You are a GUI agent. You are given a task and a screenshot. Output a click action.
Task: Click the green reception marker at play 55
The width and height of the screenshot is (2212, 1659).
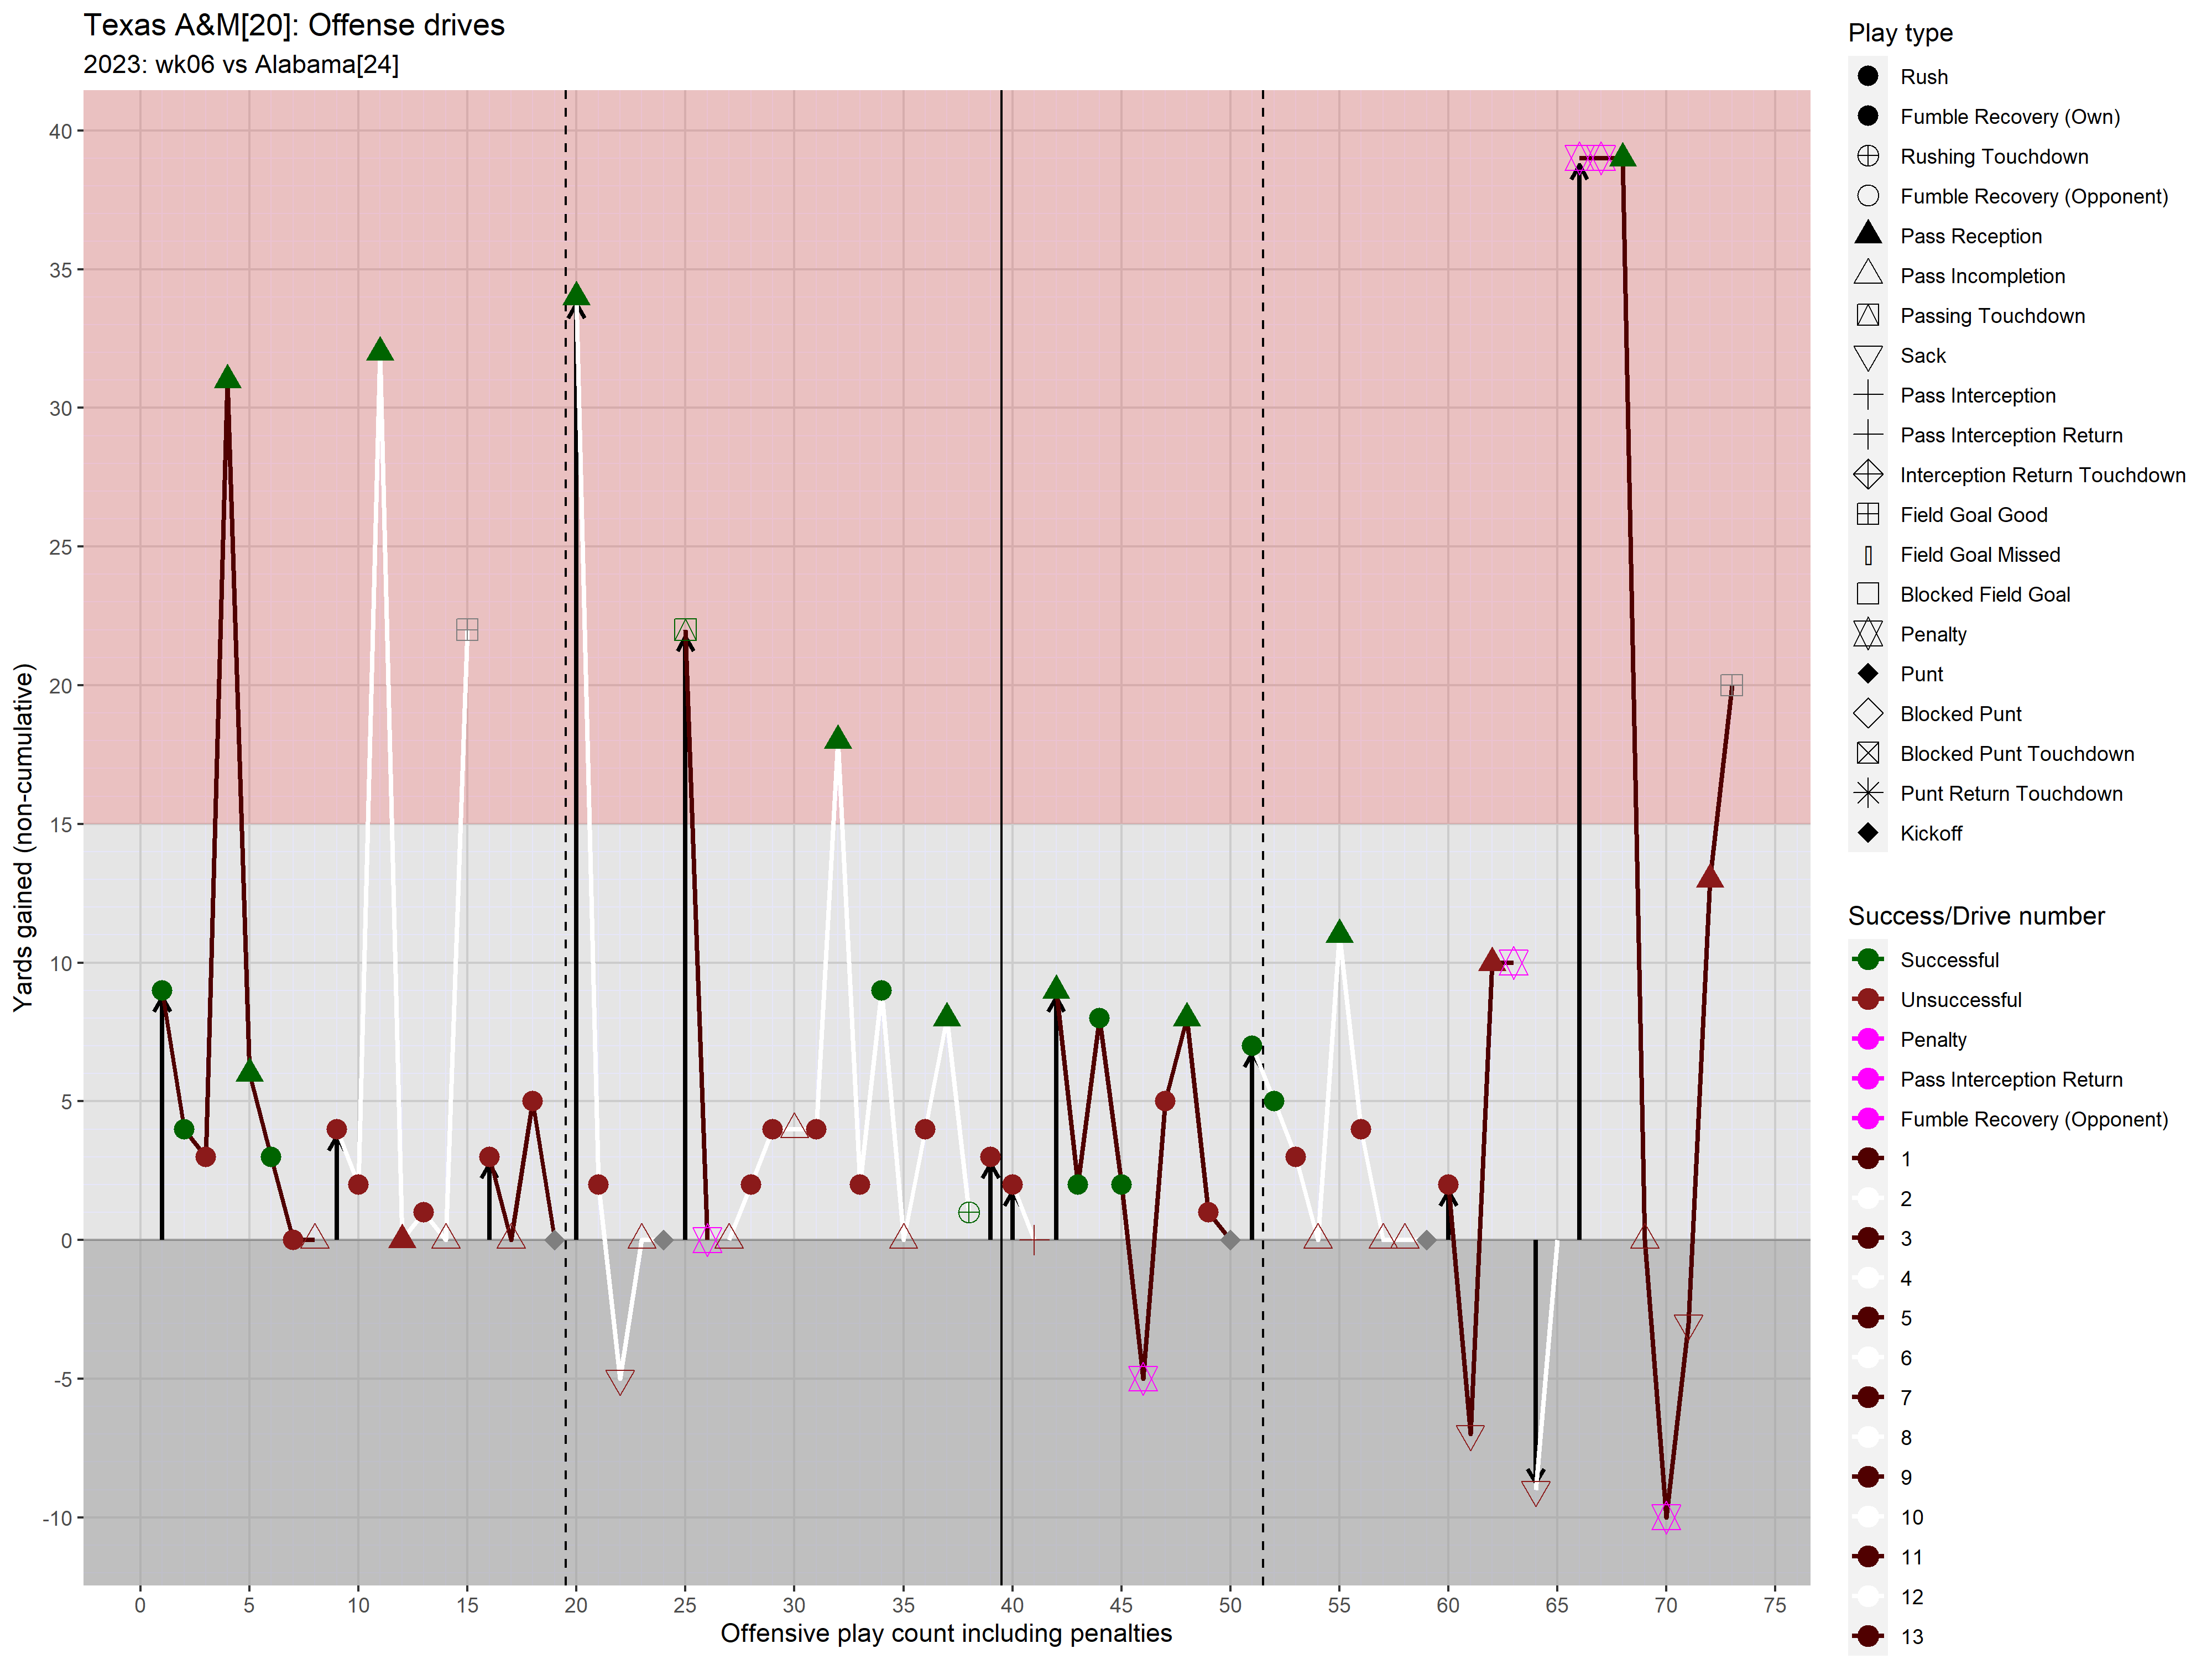coord(1339,933)
